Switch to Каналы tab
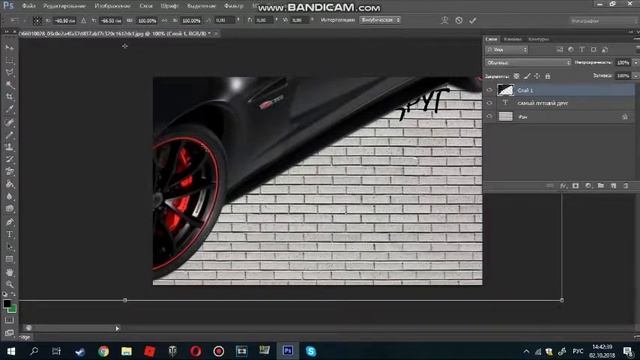 point(513,39)
